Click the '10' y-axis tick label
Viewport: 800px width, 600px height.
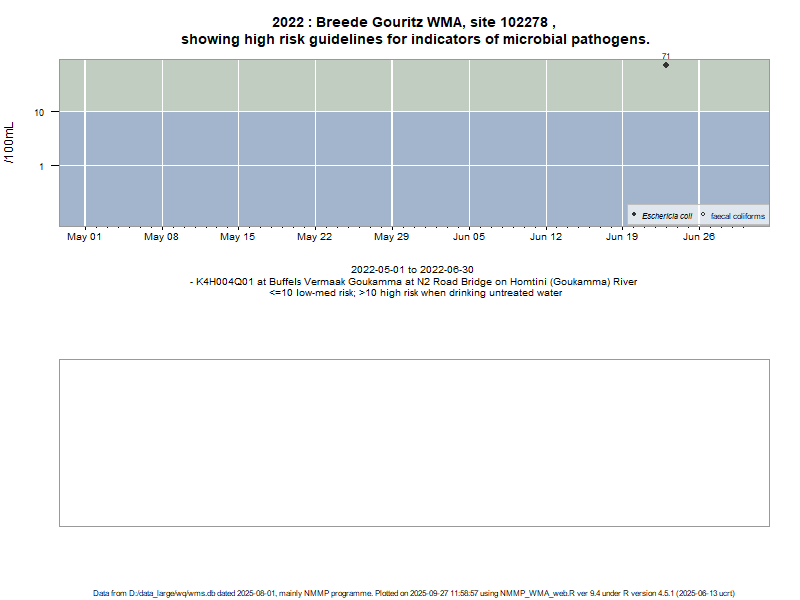(x=39, y=112)
